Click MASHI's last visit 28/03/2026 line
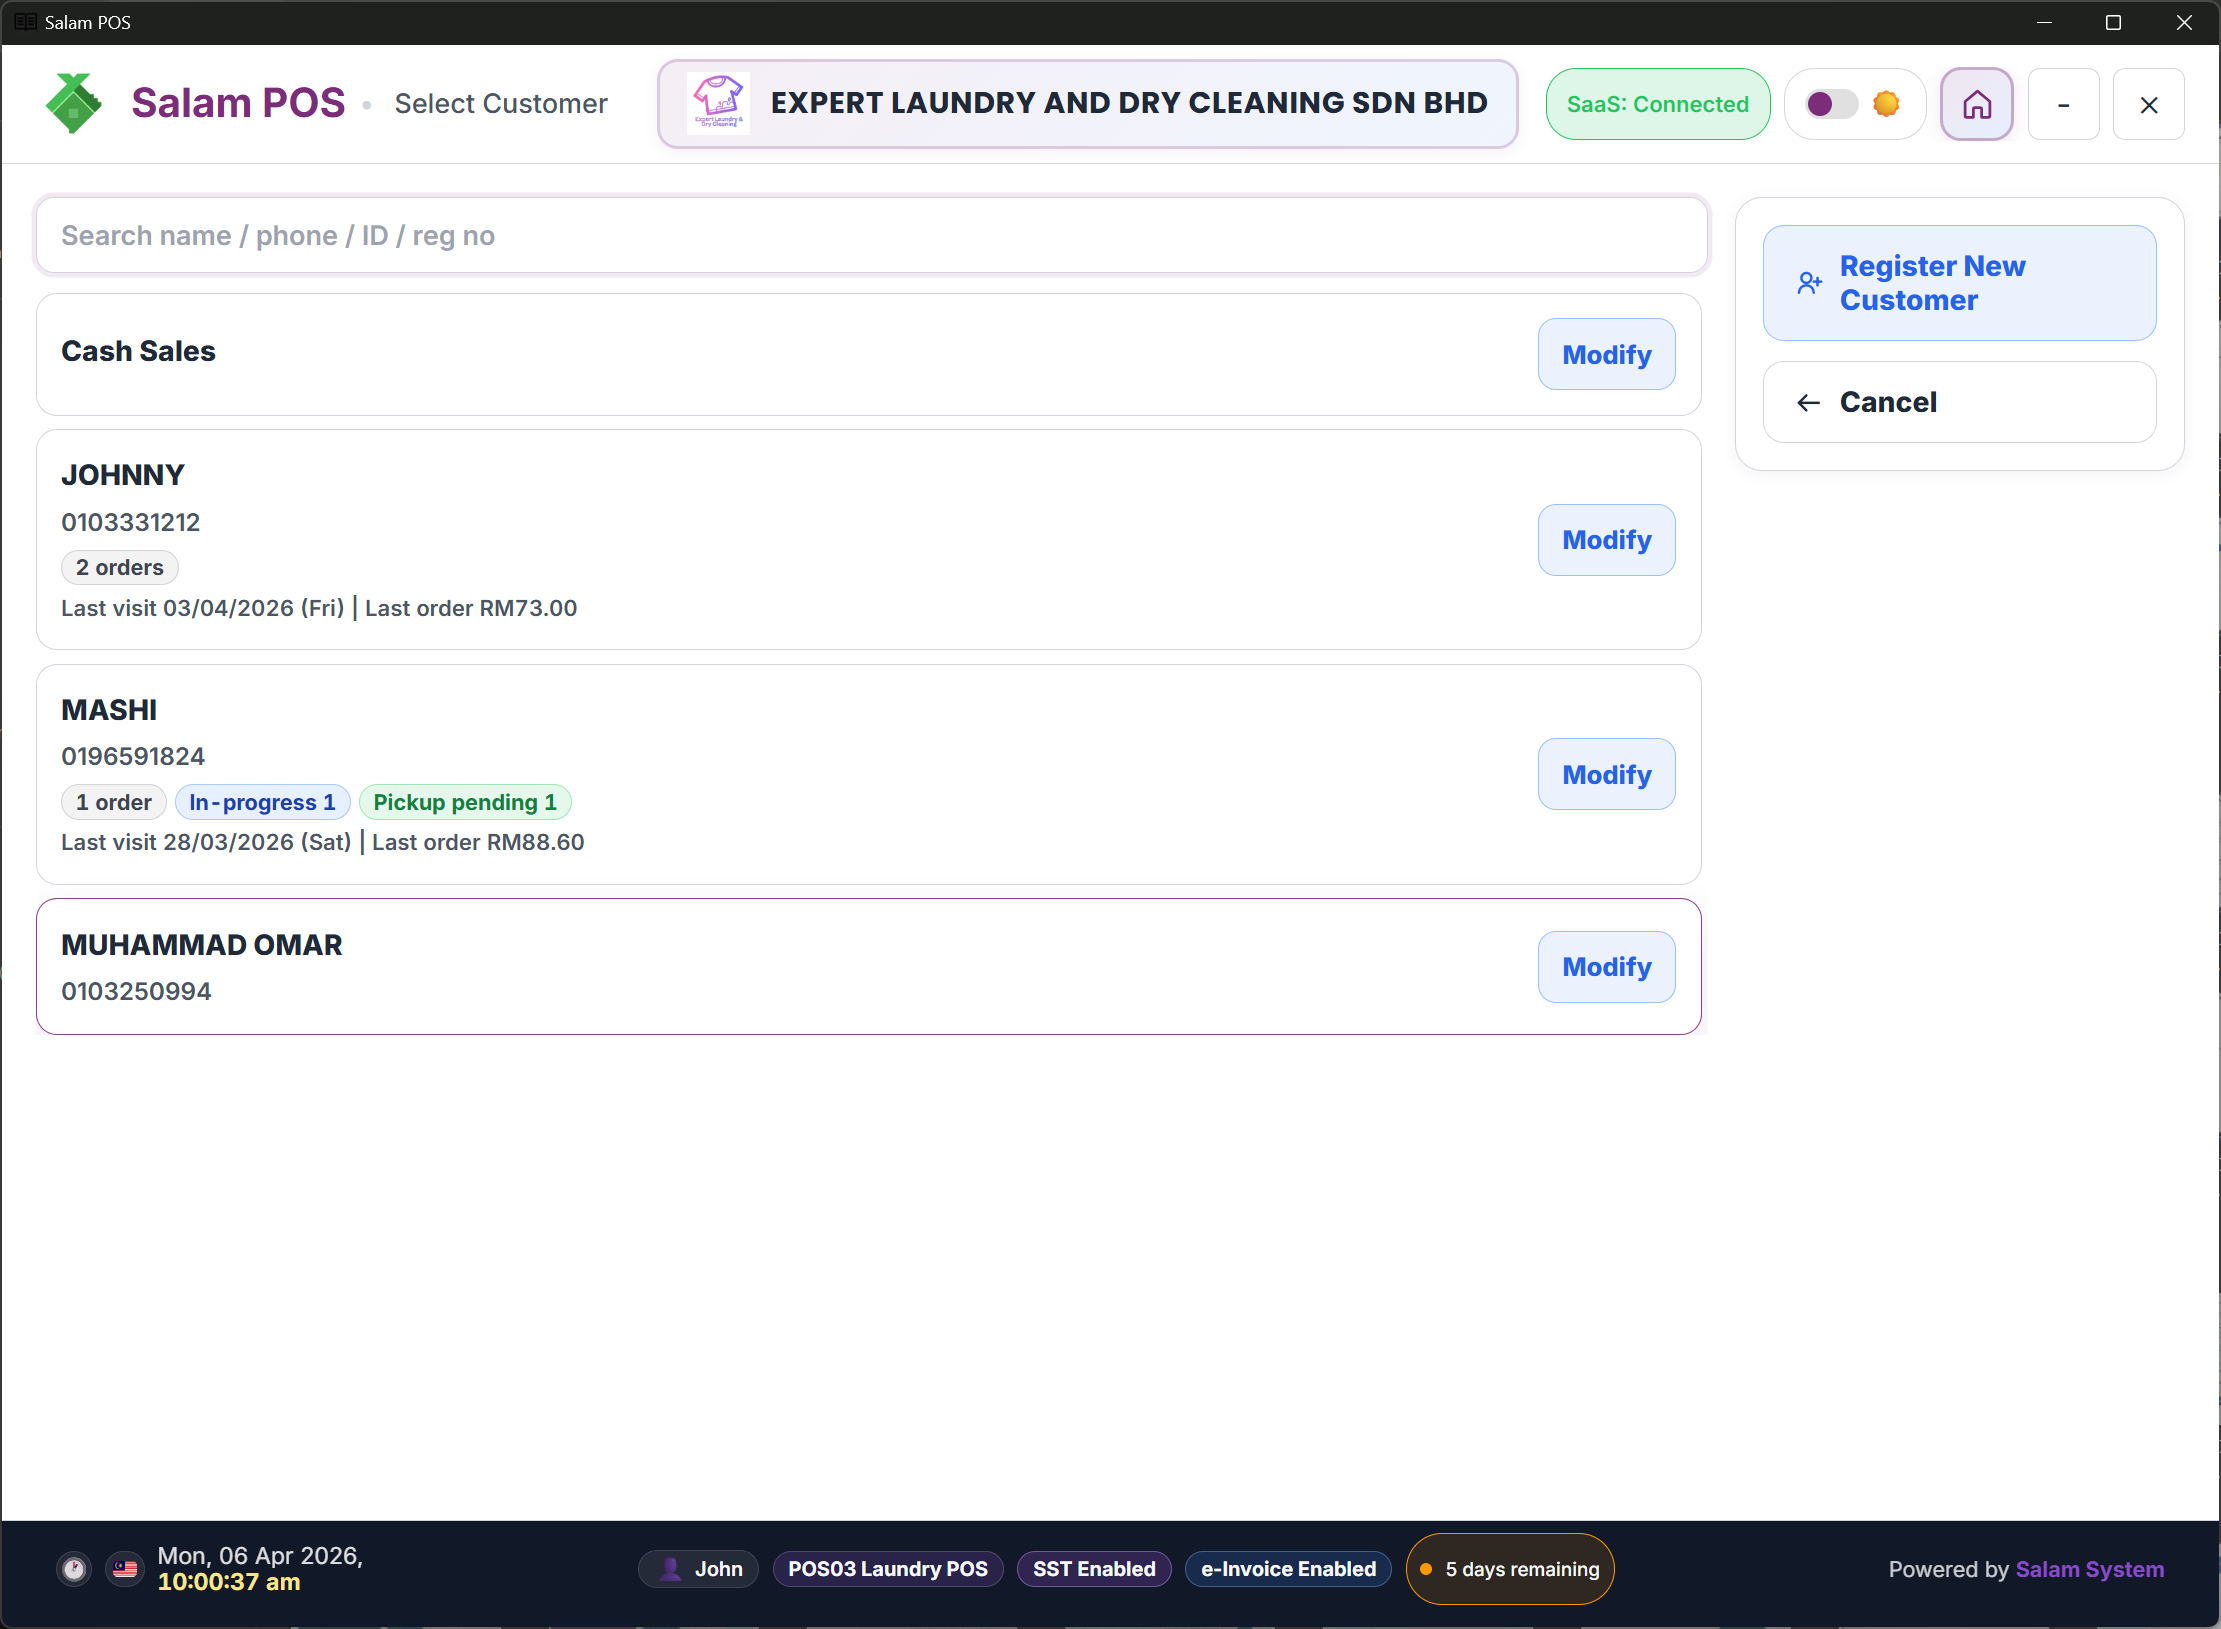The width and height of the screenshot is (2221, 1629). [x=323, y=842]
